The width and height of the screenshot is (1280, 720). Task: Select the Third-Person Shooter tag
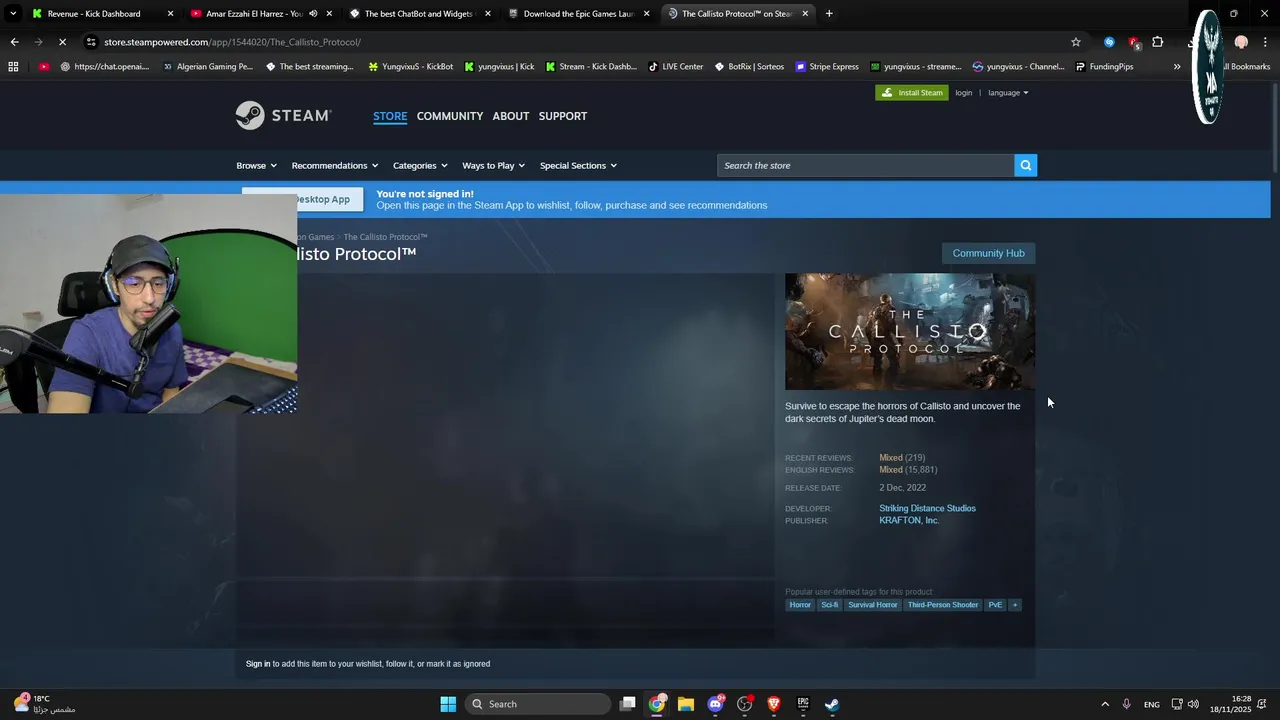click(943, 605)
